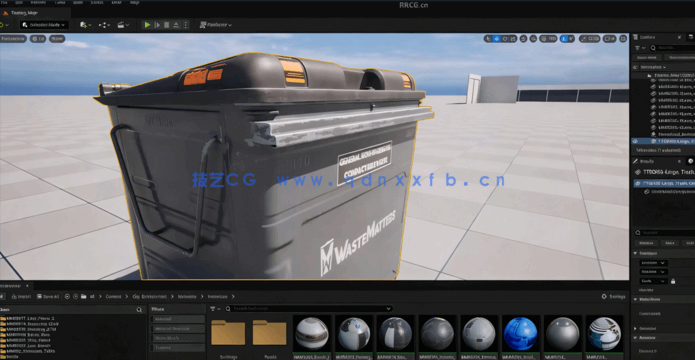Click the Outliner search field
Screen dimensions: 695x360
click(x=672, y=48)
